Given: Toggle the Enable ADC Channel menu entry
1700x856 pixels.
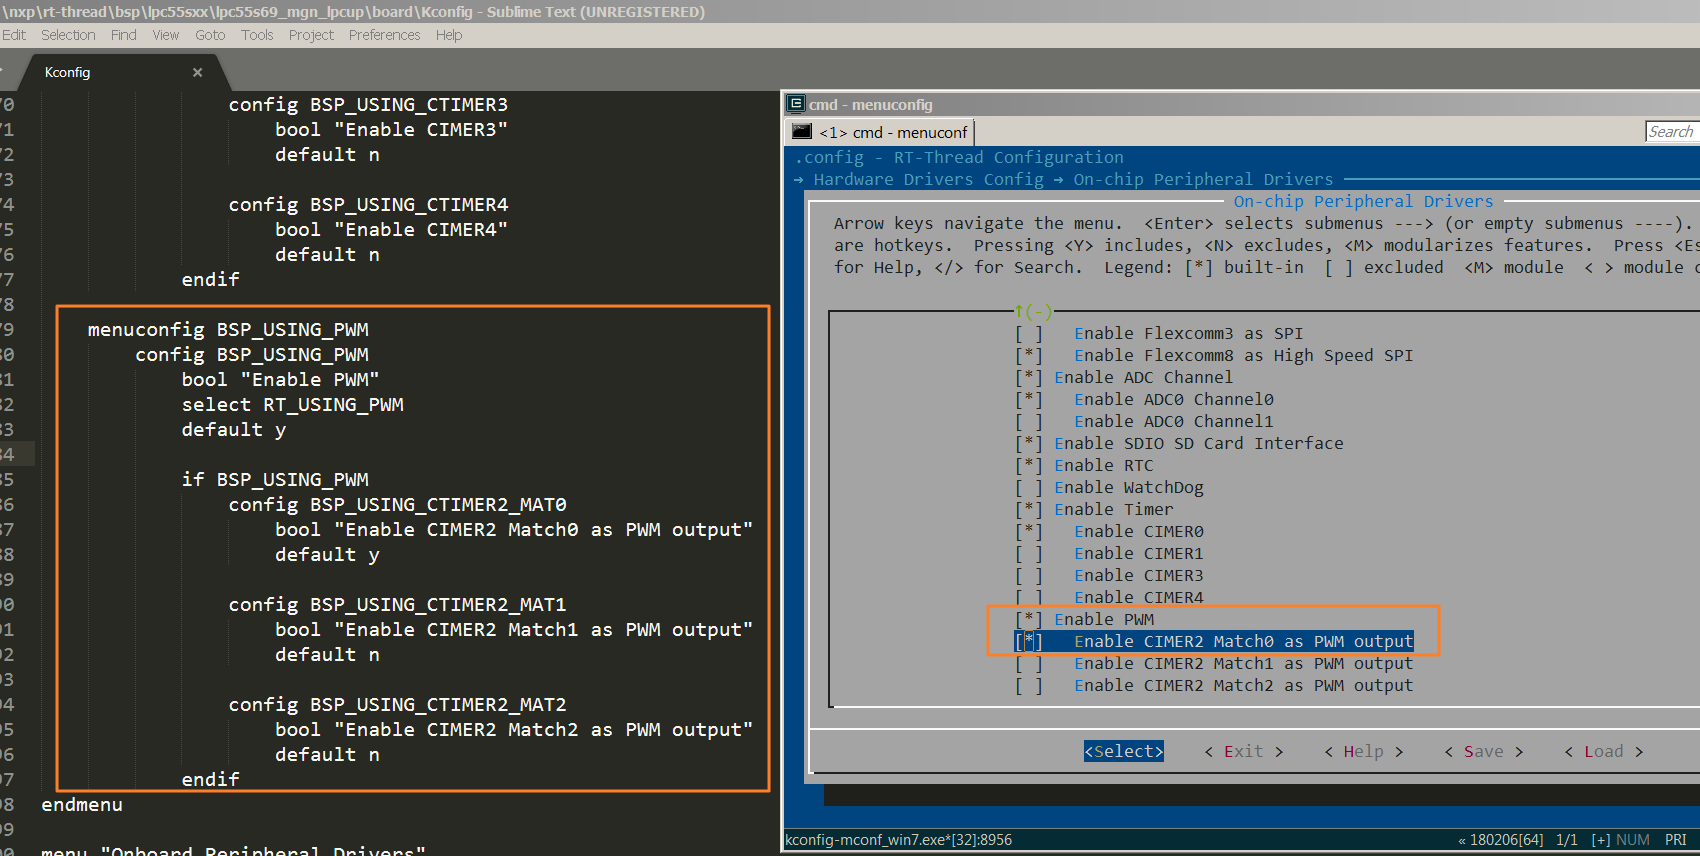Looking at the screenshot, I should [1142, 378].
